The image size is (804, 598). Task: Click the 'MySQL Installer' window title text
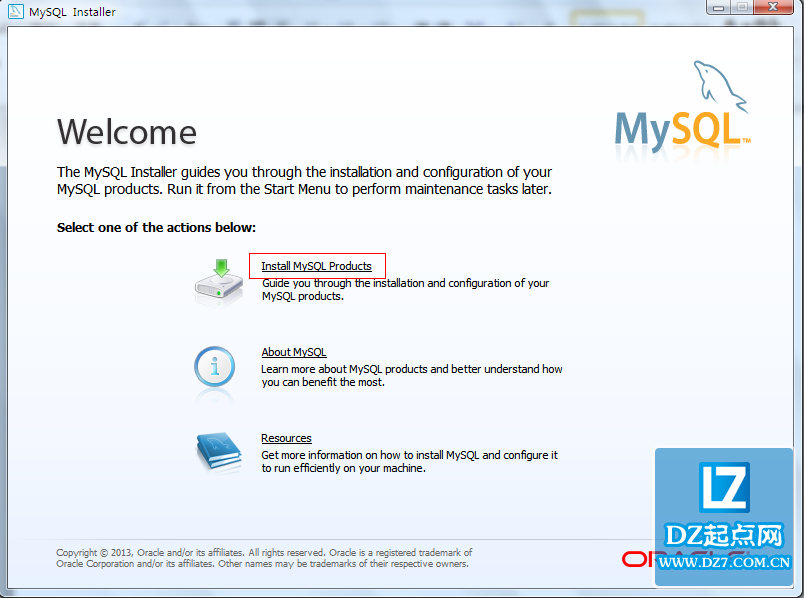72,12
